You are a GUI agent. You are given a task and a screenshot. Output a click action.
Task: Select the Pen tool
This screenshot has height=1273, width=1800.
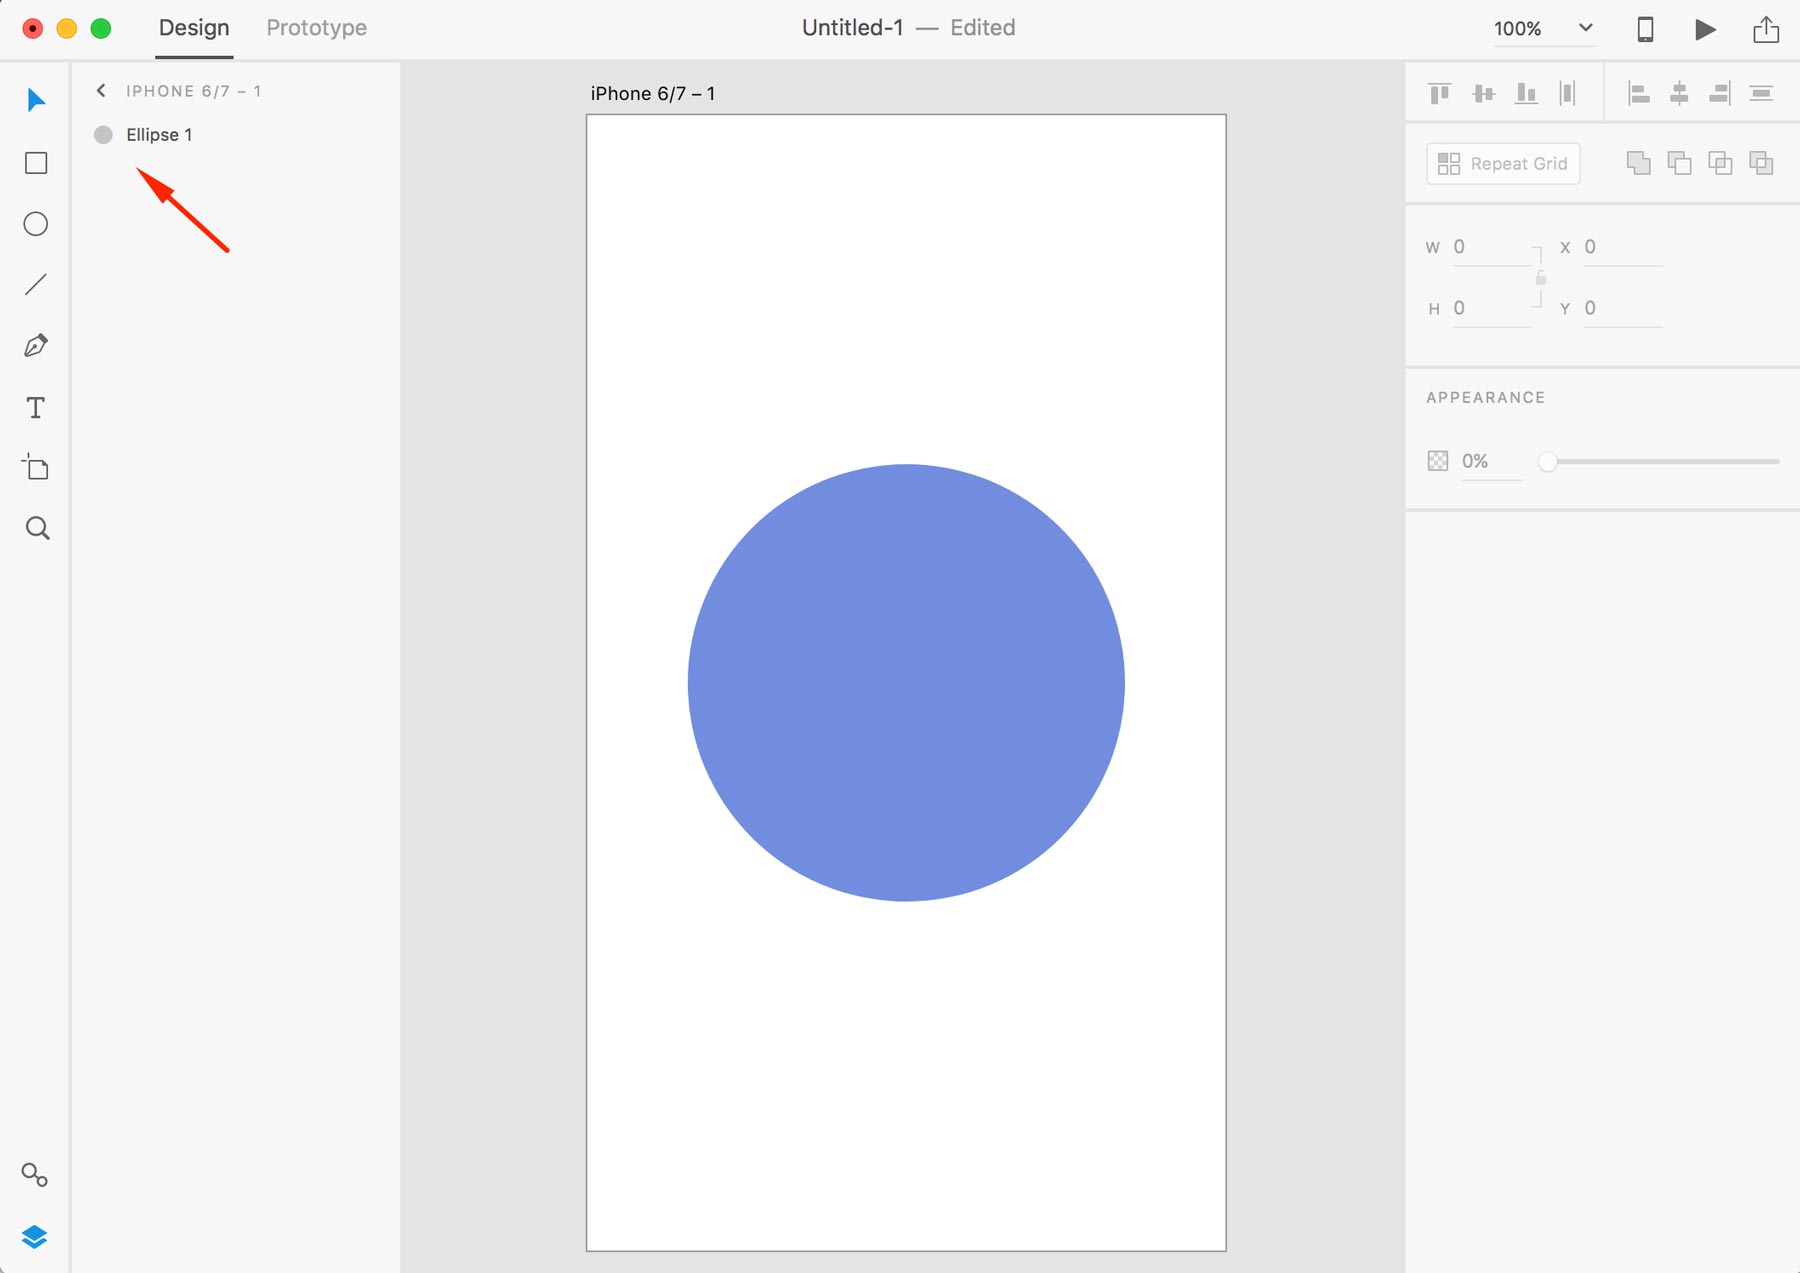click(x=36, y=344)
